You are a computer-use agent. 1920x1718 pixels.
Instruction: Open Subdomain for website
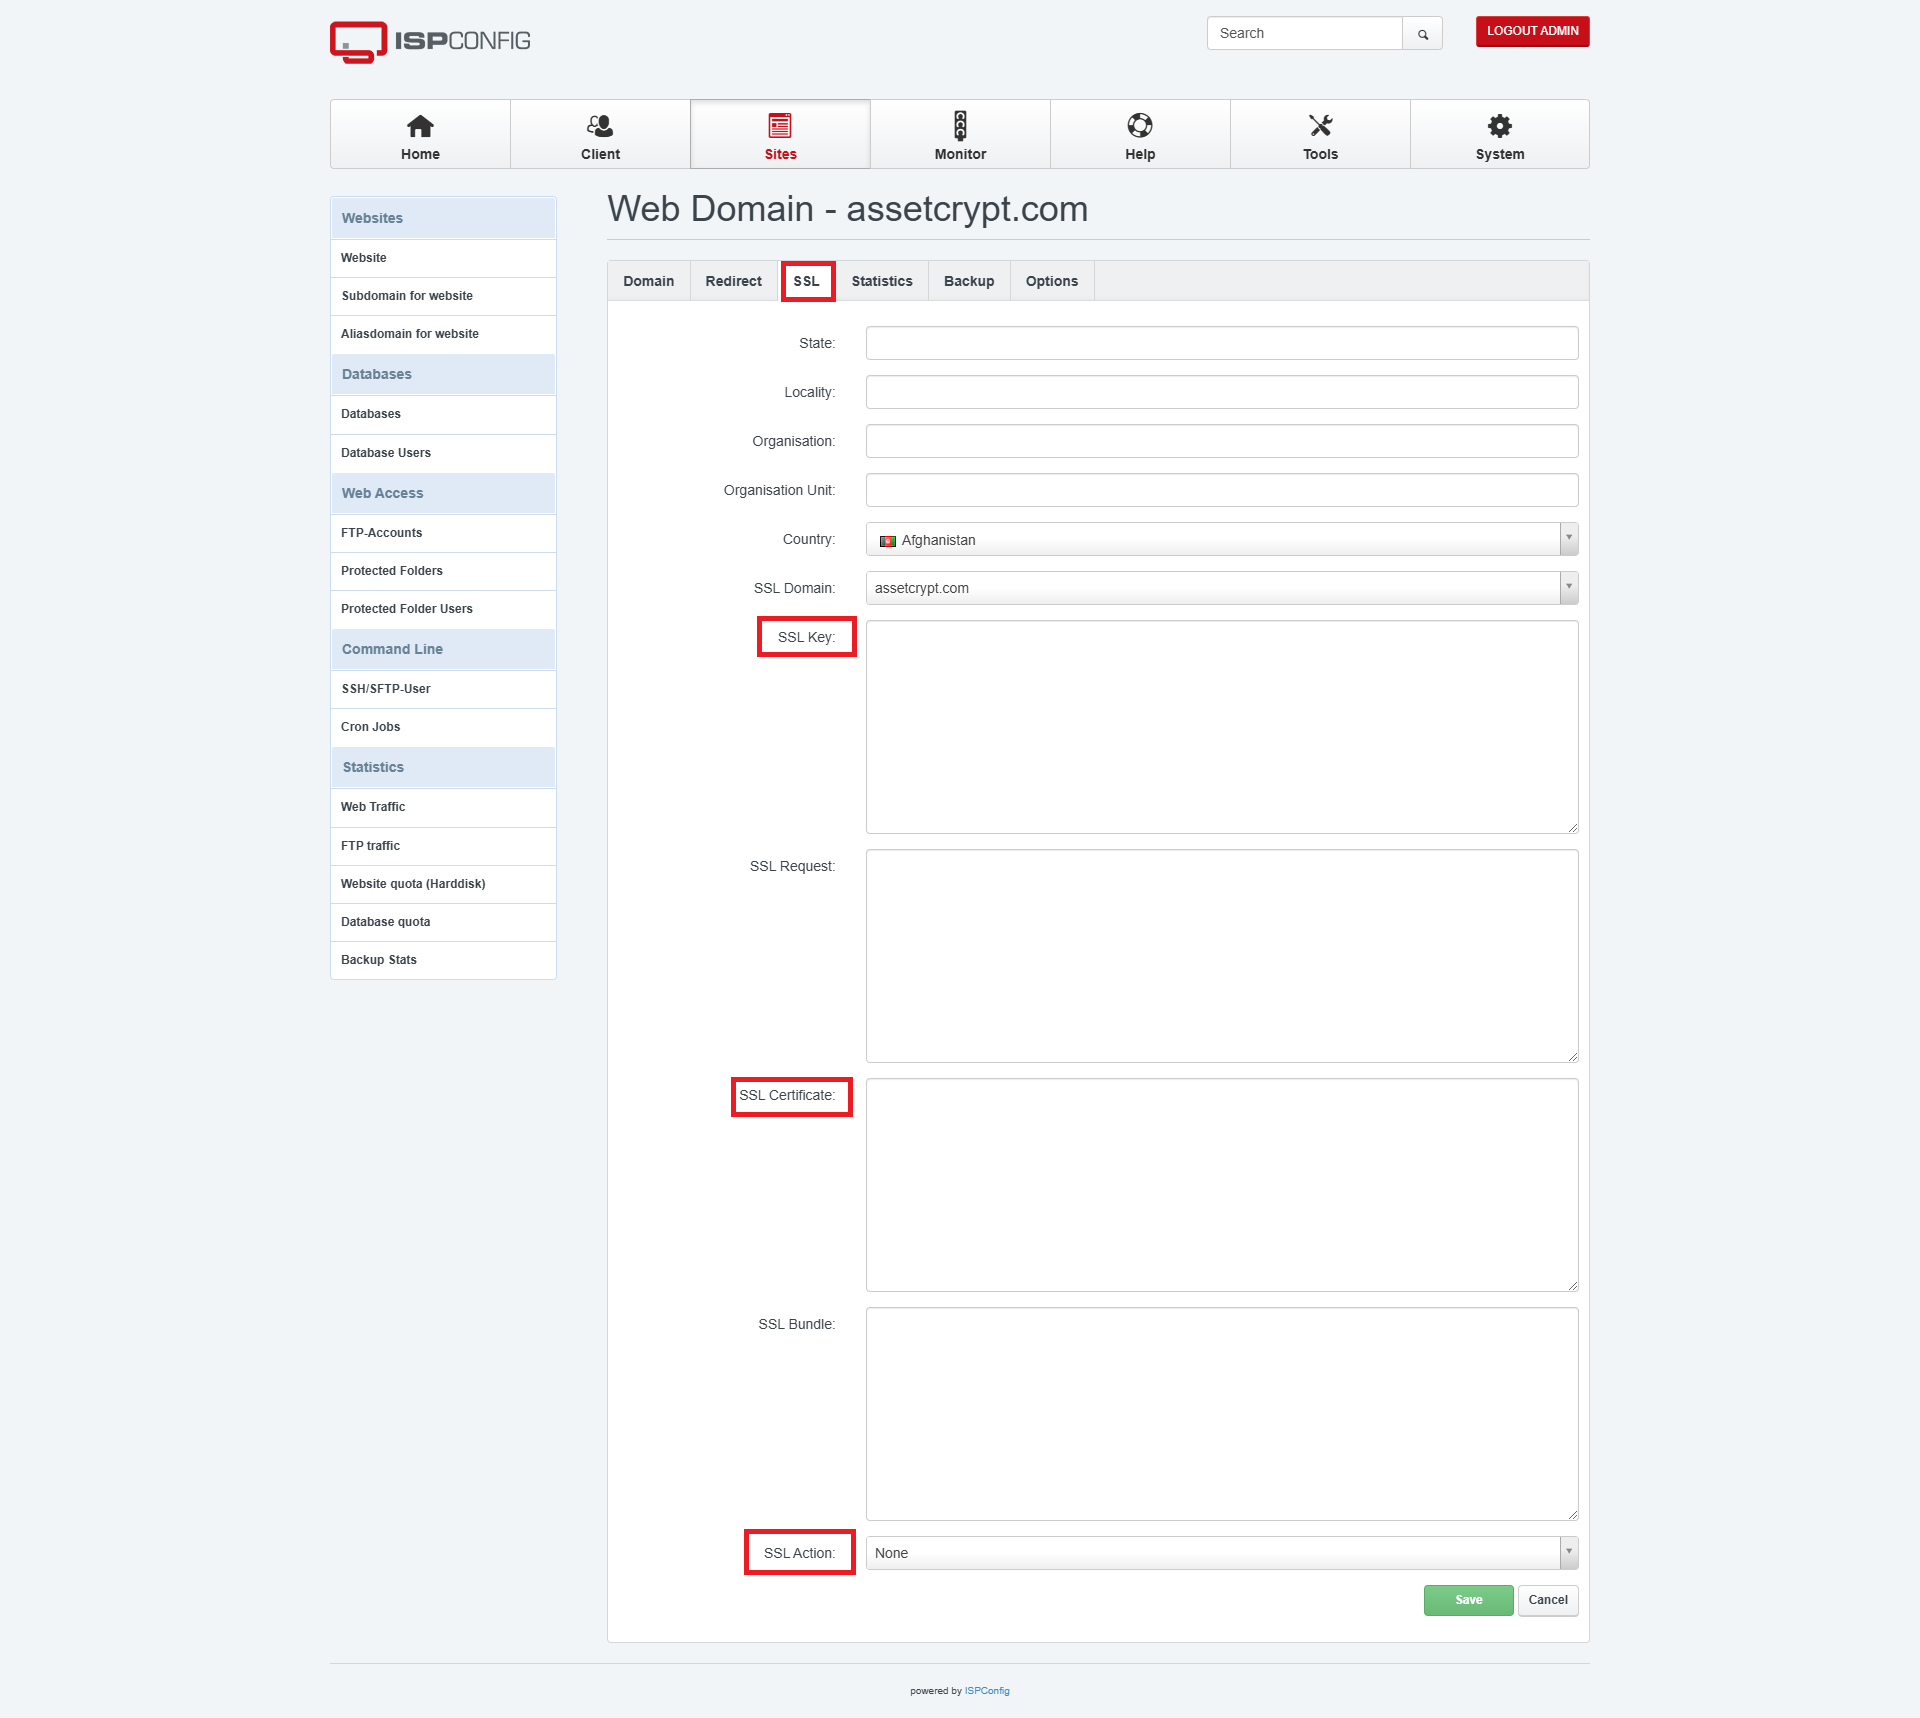[443, 296]
